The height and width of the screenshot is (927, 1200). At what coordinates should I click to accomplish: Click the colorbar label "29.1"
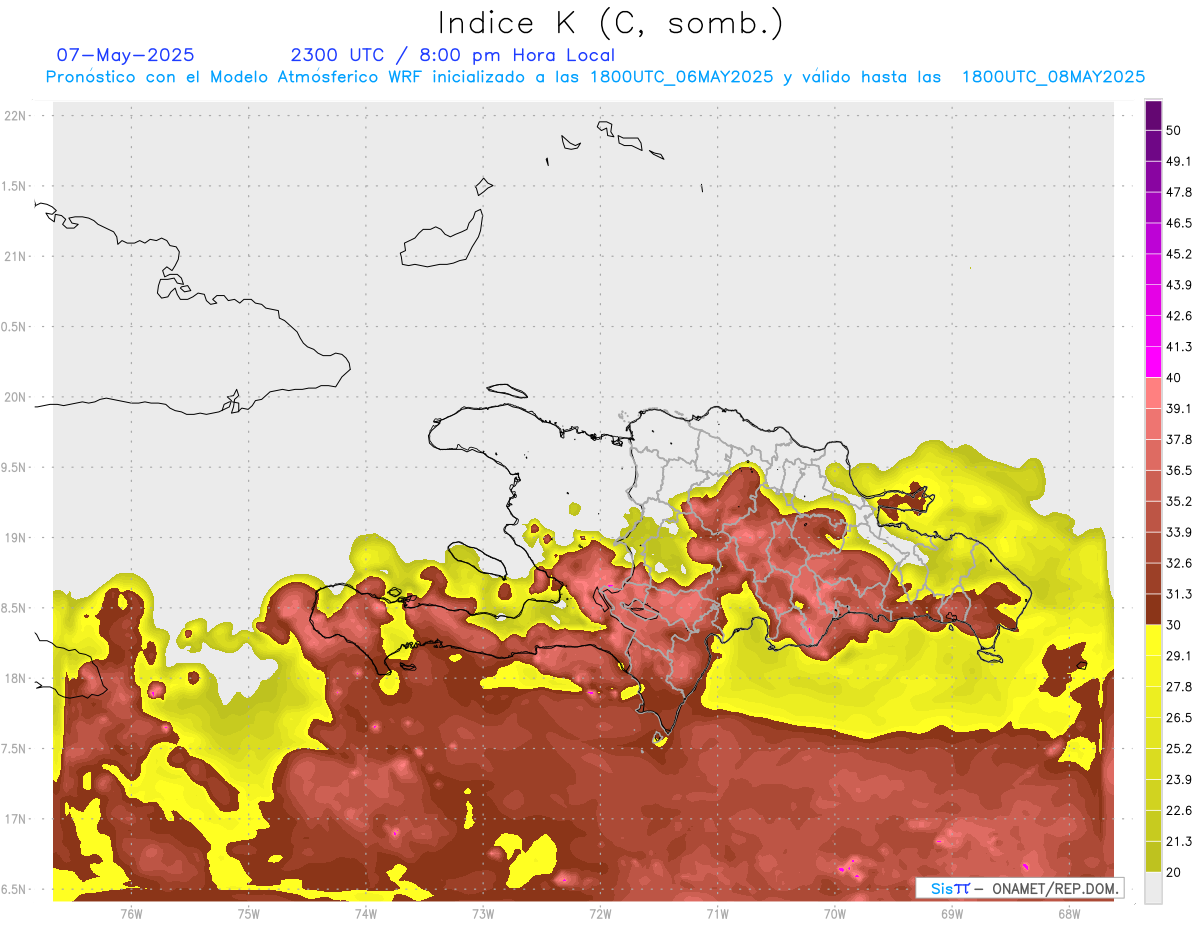[1179, 656]
